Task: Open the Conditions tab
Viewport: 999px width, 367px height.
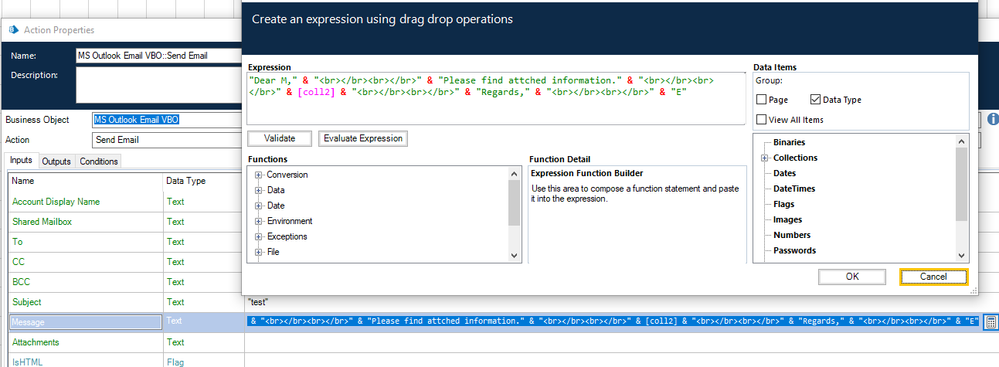Action: point(98,162)
